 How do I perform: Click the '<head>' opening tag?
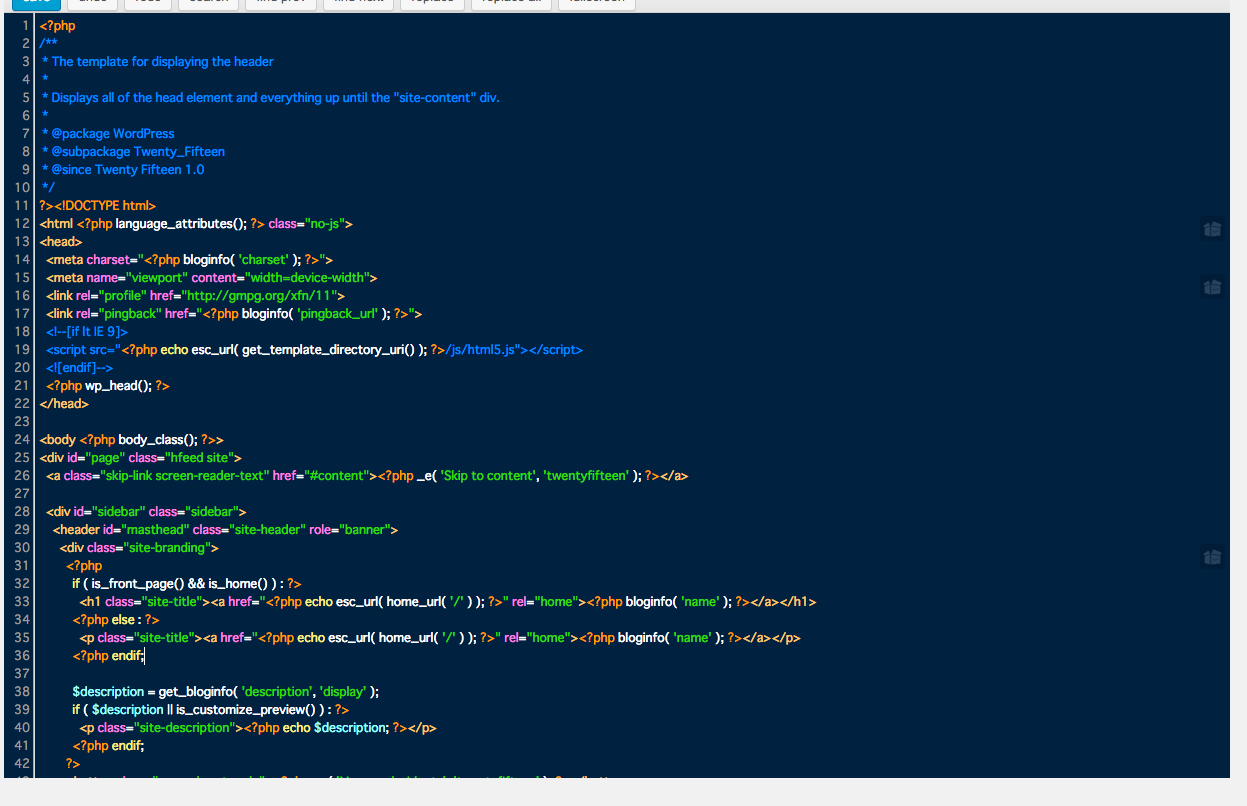pos(61,241)
